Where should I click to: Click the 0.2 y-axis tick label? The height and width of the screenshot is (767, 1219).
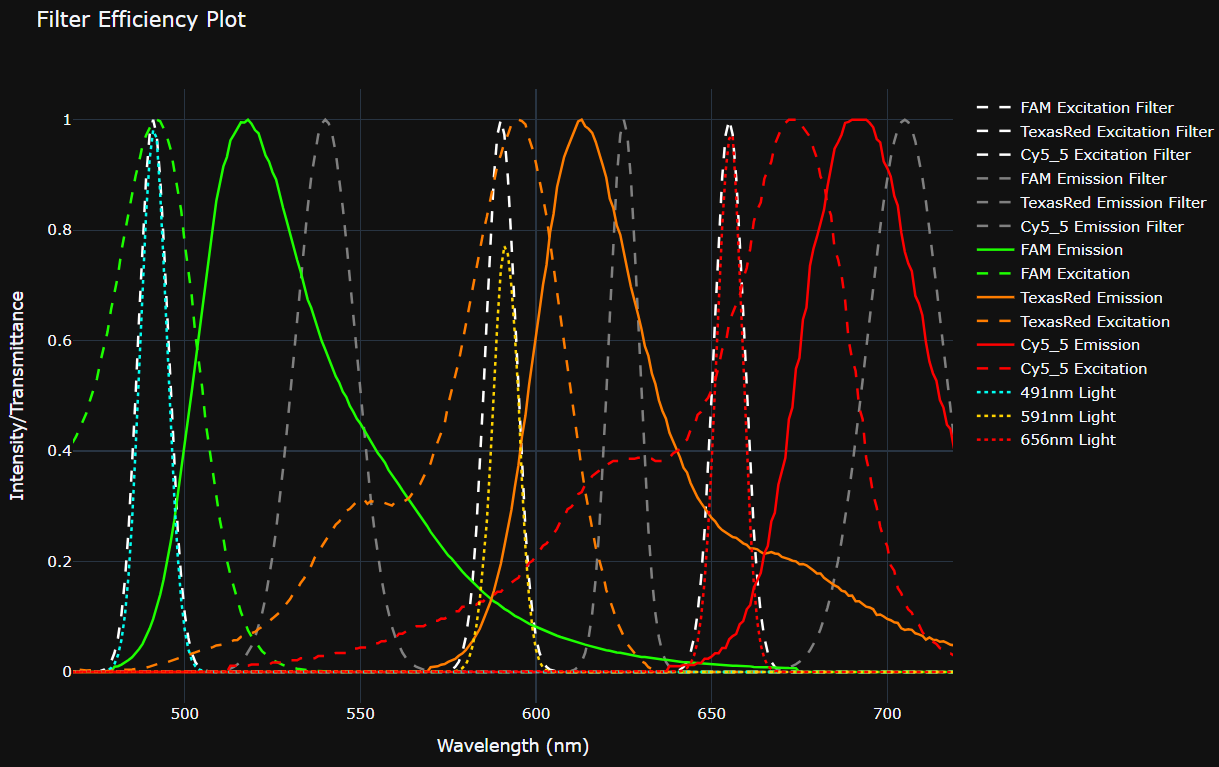pos(59,562)
